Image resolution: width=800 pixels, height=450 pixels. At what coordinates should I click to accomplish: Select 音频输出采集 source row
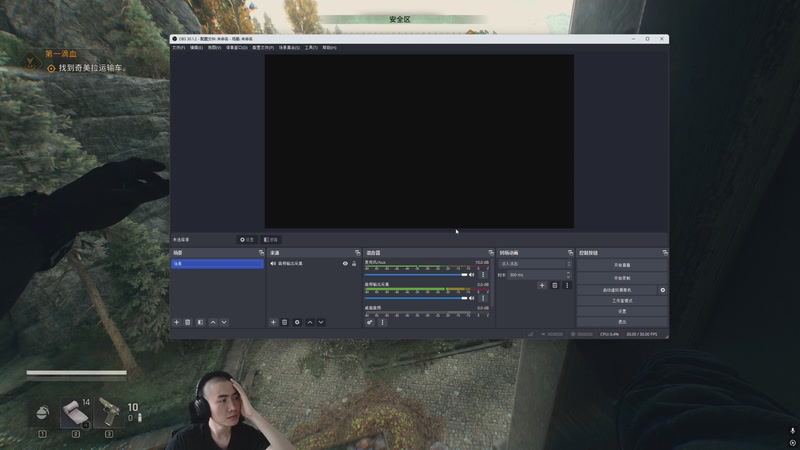pos(313,264)
